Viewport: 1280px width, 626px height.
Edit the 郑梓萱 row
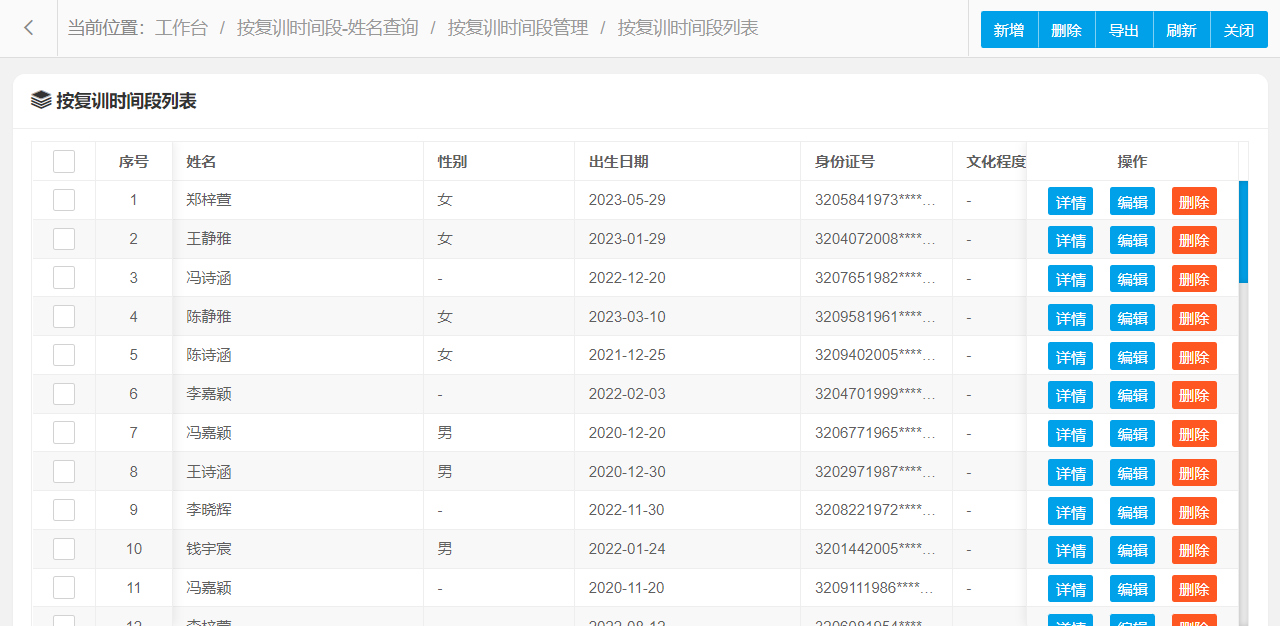point(1132,201)
